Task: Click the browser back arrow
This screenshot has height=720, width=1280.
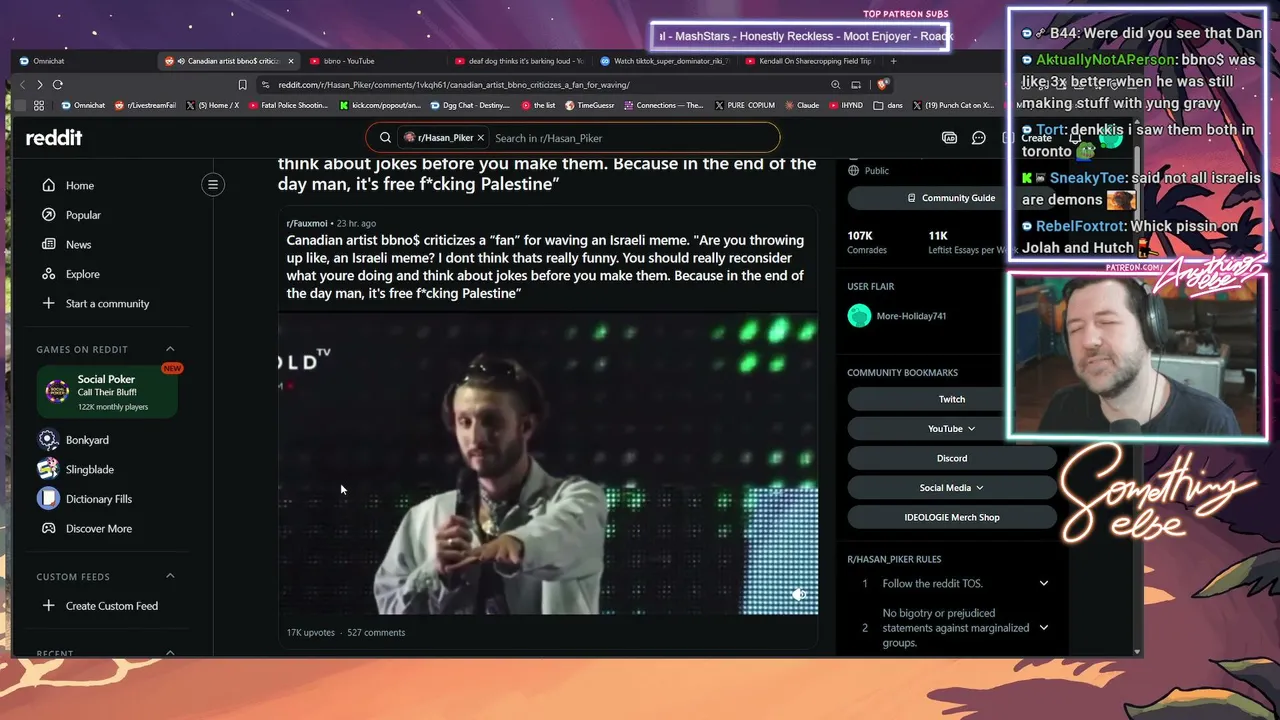Action: [22, 85]
